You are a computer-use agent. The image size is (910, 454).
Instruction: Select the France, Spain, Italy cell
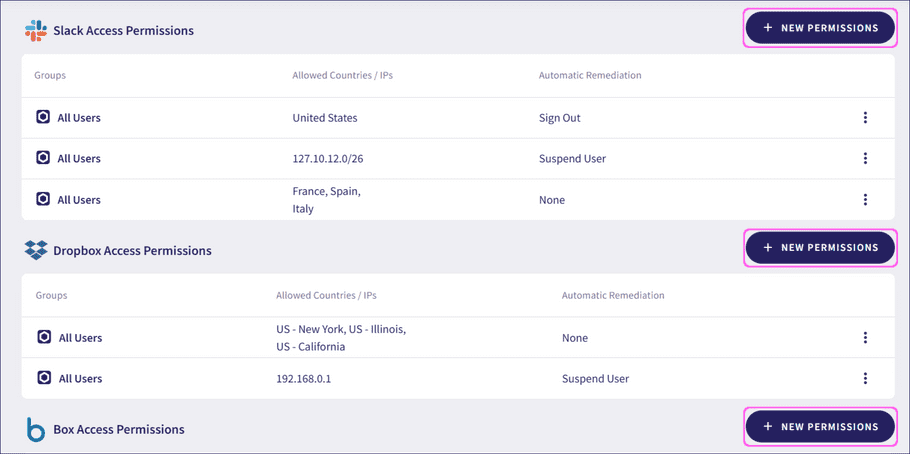[x=327, y=200]
